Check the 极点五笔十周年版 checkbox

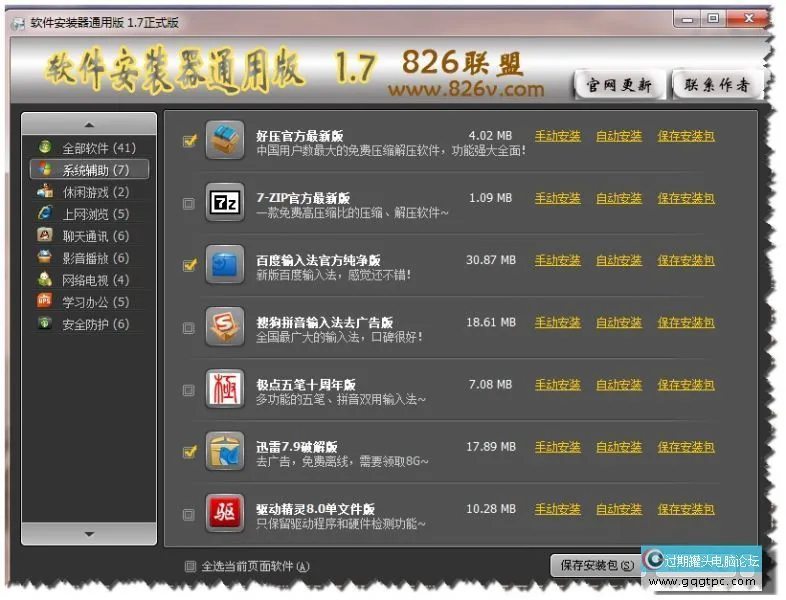point(188,390)
